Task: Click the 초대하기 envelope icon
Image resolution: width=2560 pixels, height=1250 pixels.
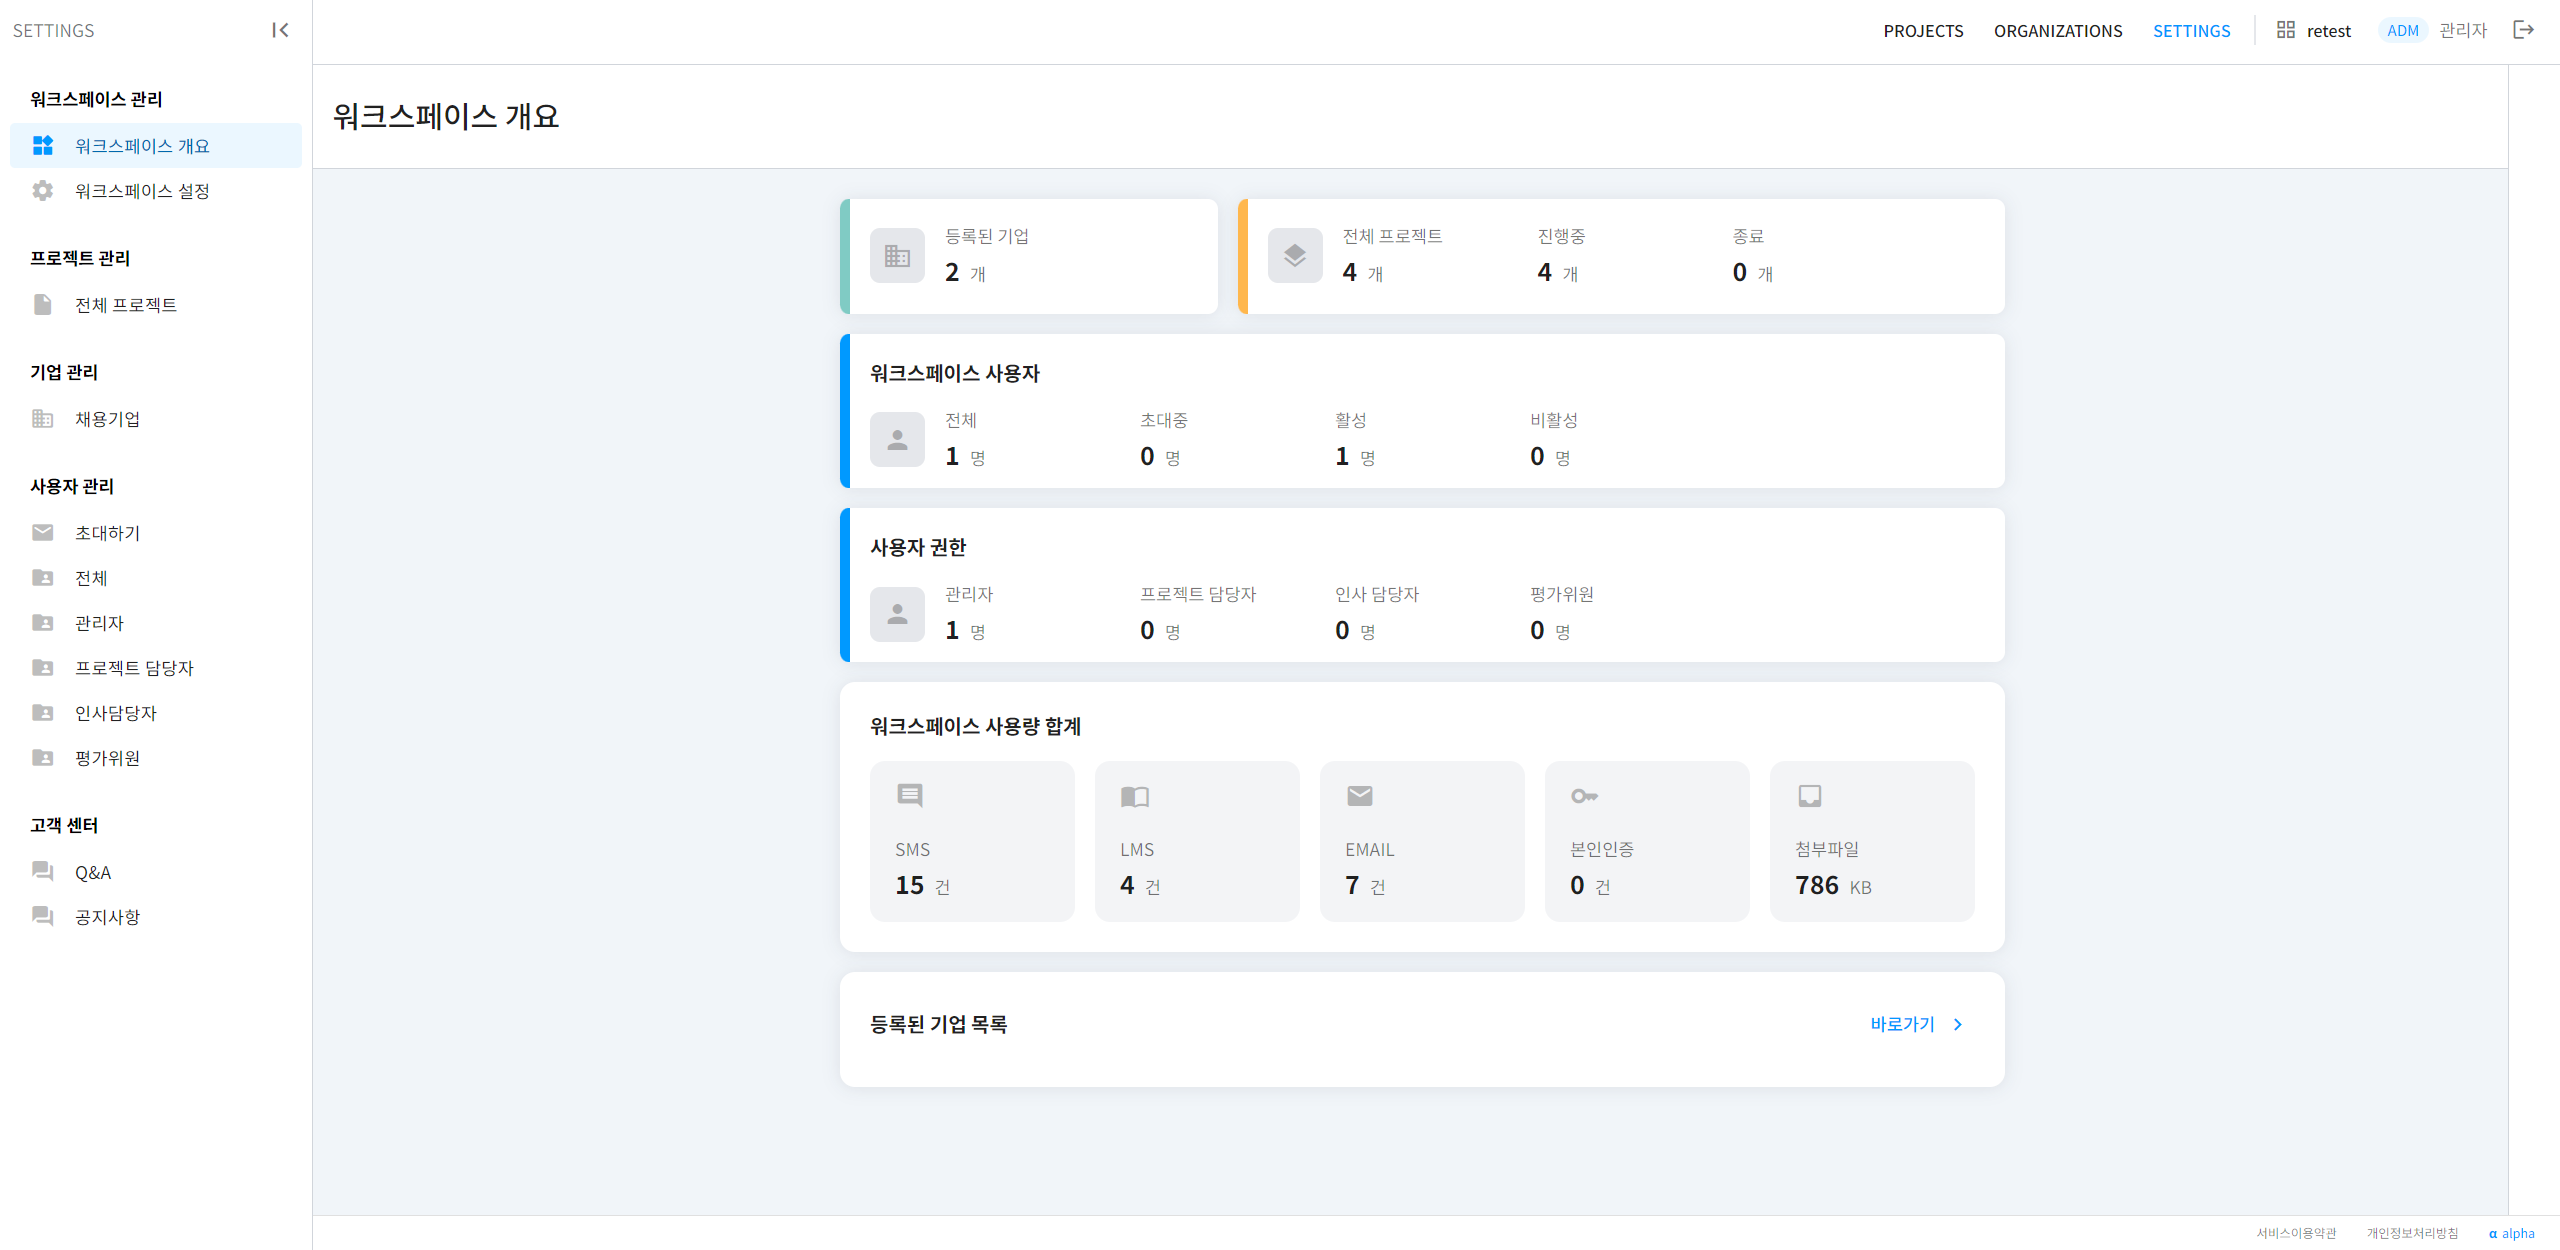Action: [42, 533]
